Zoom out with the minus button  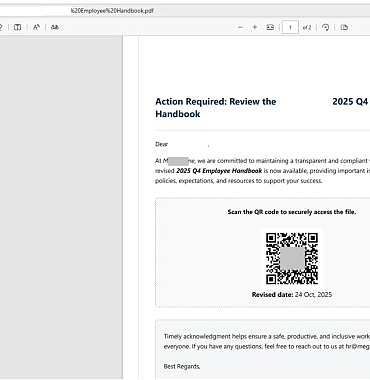[240, 27]
